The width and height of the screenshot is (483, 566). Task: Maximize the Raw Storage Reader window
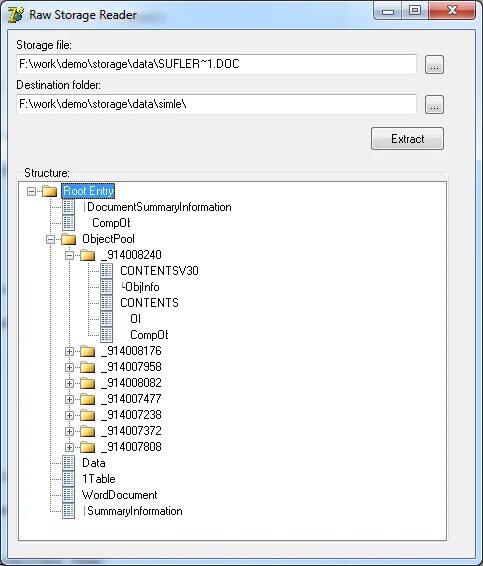point(415,11)
